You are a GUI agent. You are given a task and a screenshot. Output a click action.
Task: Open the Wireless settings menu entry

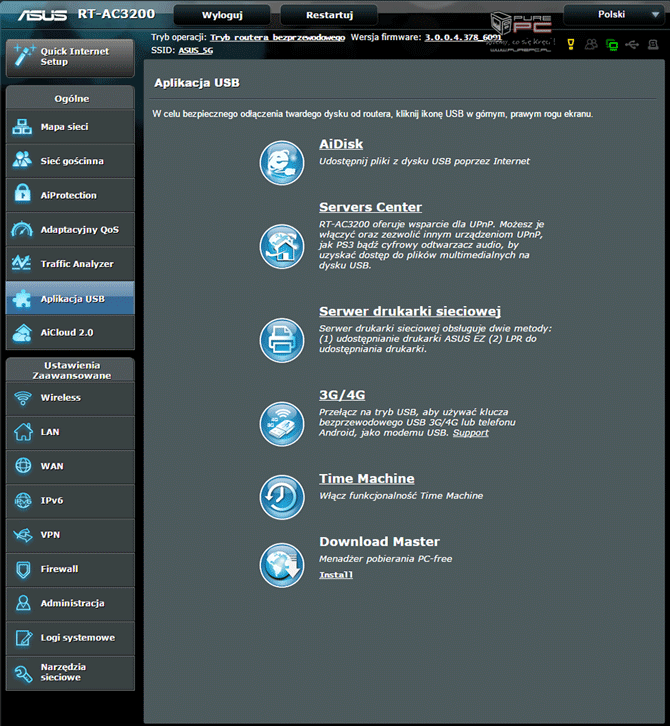coord(70,398)
